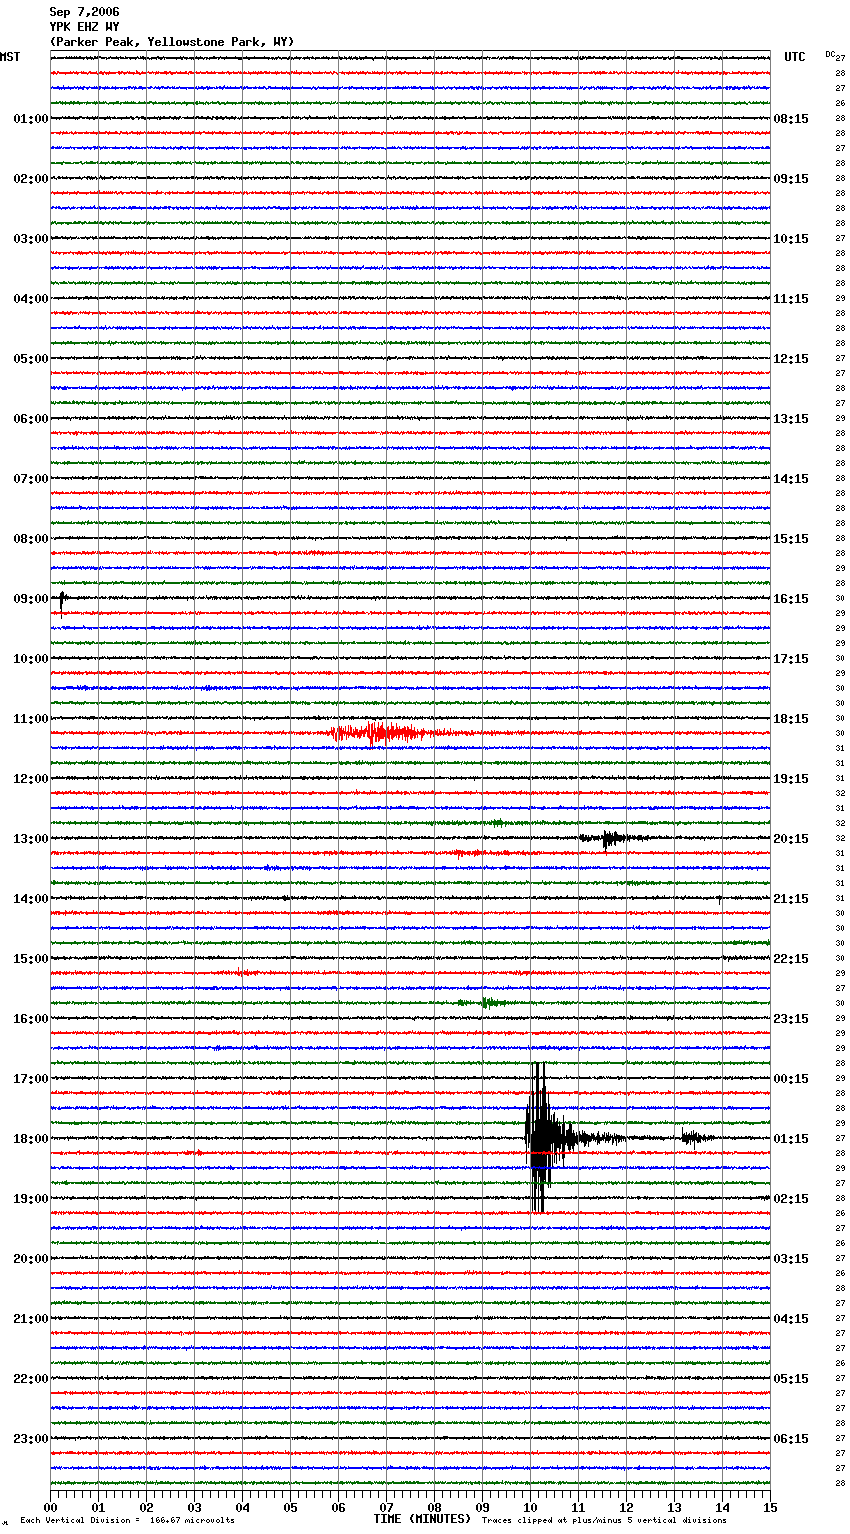Click the UTC "16:15" row label
This screenshot has height=1534, width=850.
click(x=791, y=599)
